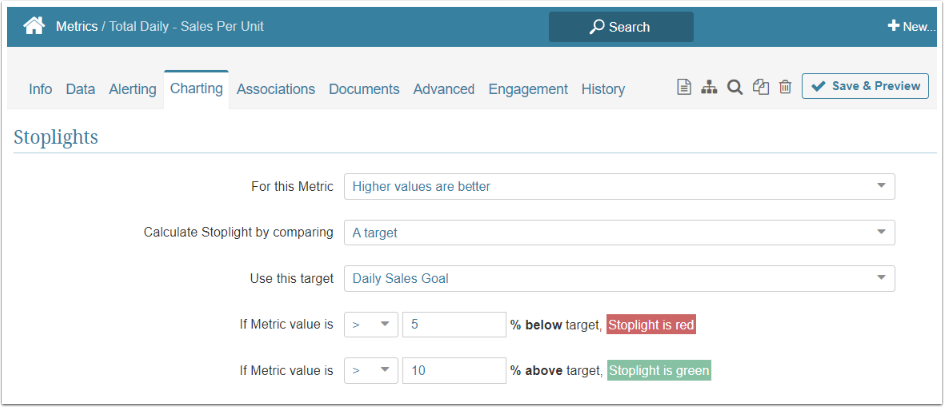Open the New menu with plus icon
The width and height of the screenshot is (944, 407).
tap(910, 27)
